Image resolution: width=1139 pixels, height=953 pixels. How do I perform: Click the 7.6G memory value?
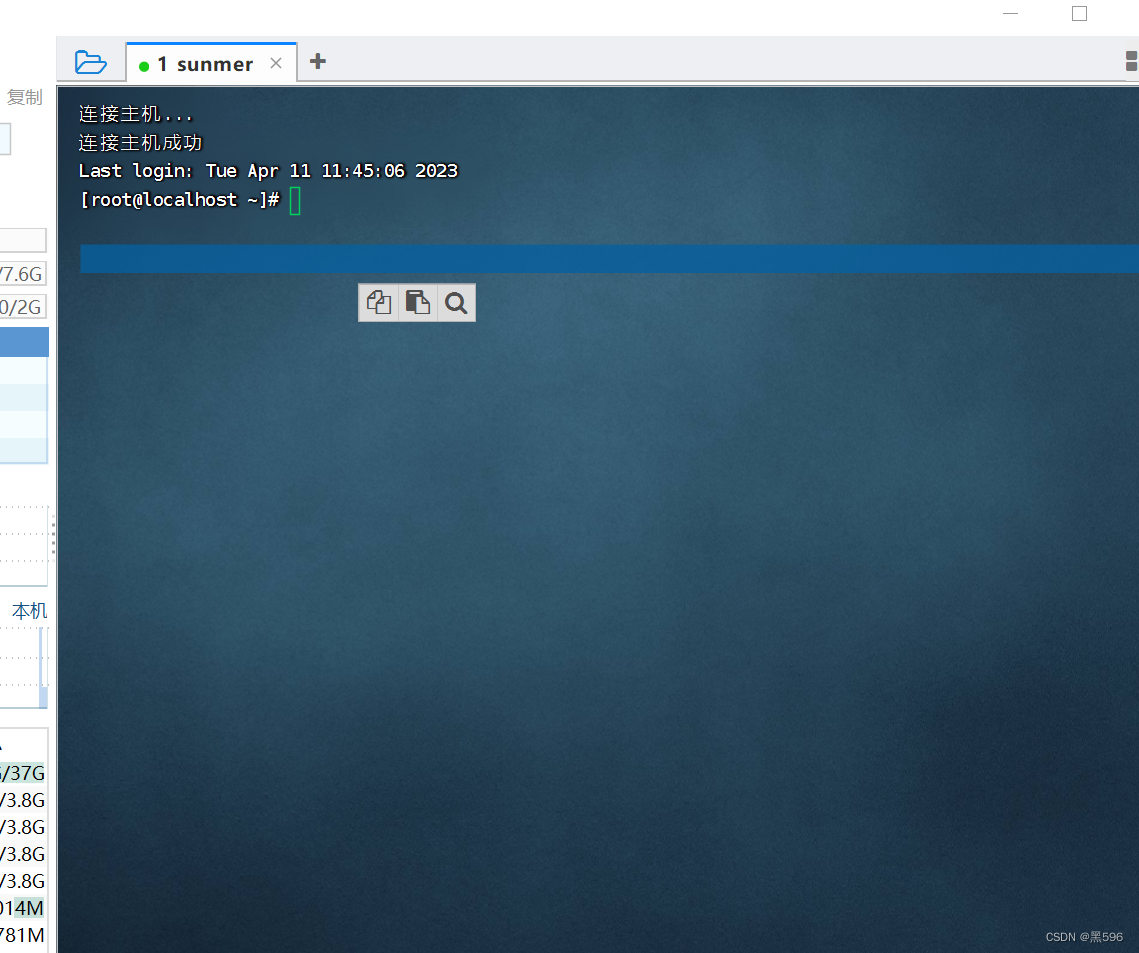click(22, 274)
